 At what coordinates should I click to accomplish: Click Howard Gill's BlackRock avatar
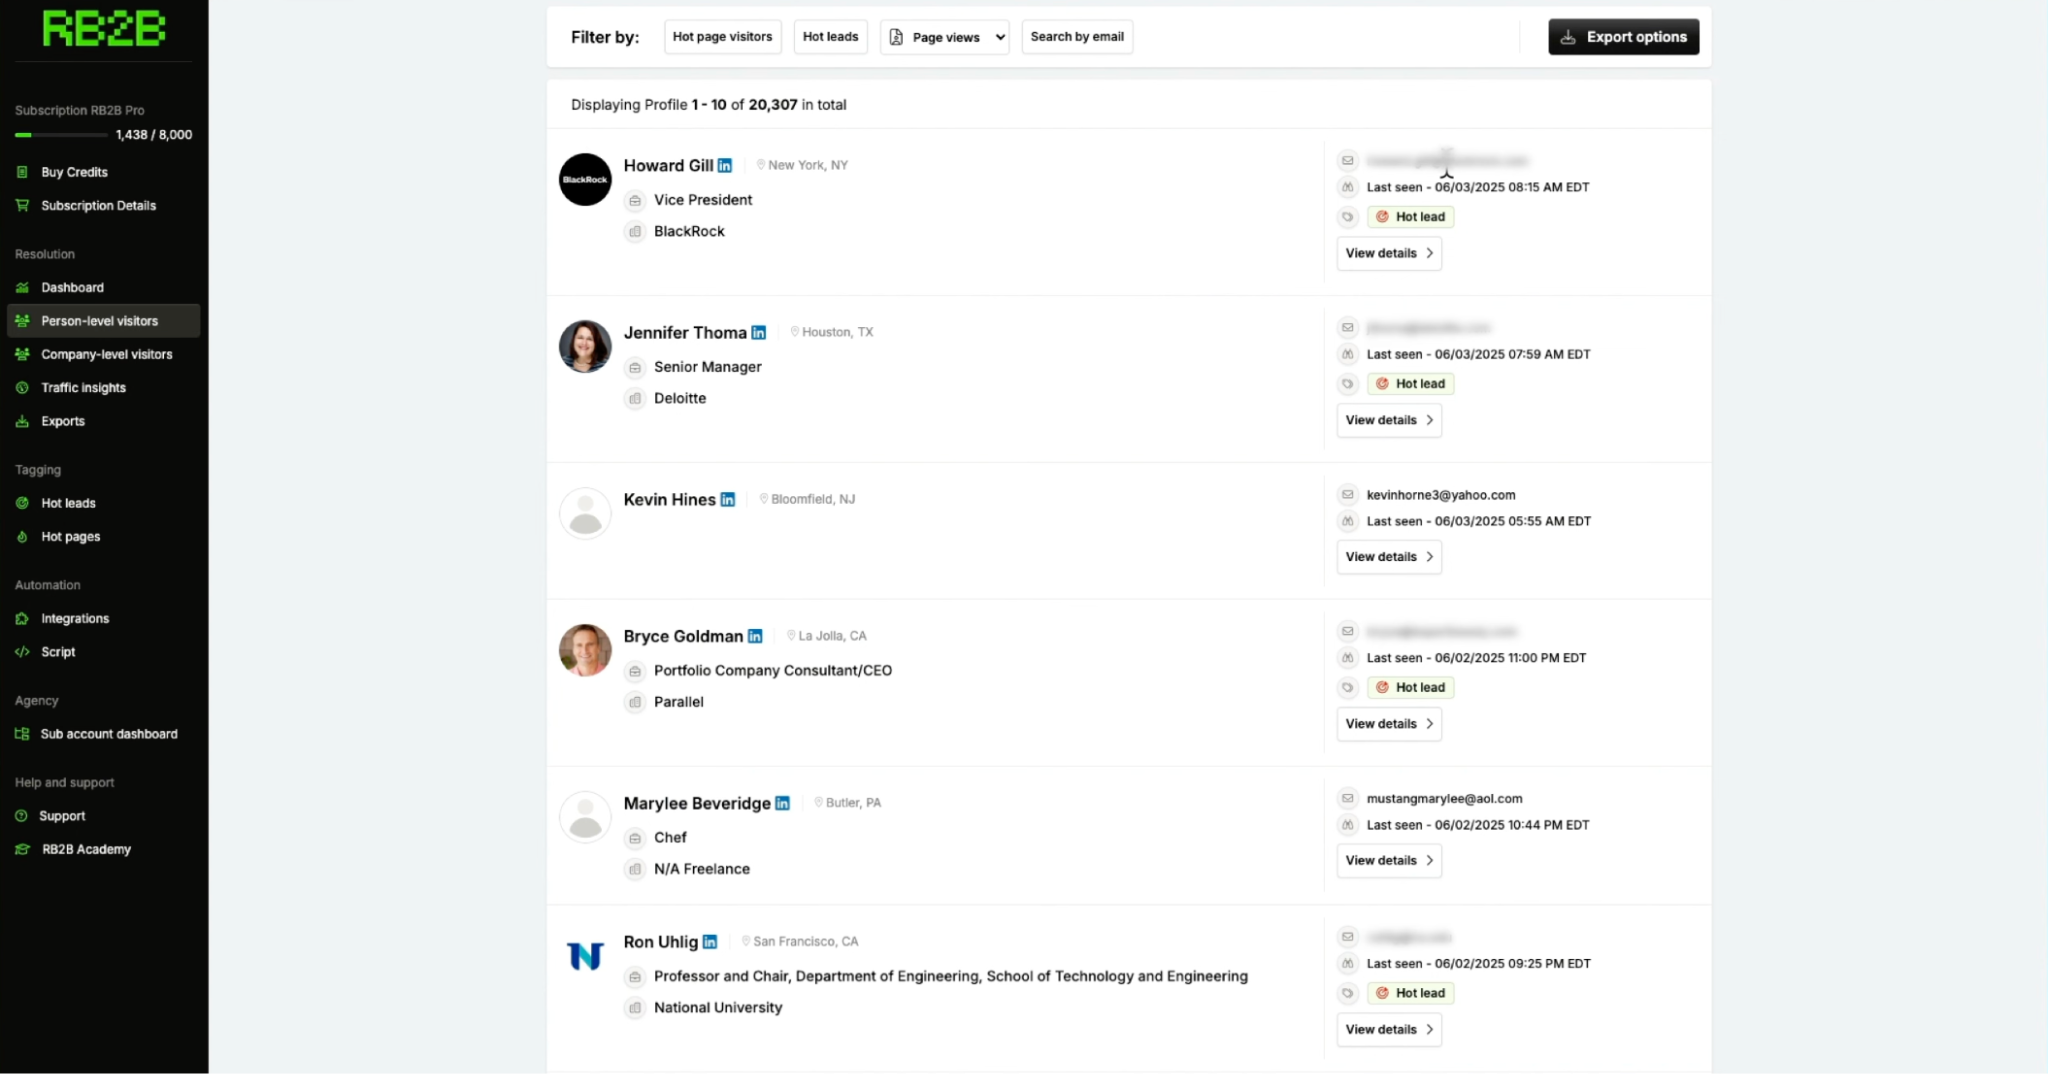[x=585, y=180]
